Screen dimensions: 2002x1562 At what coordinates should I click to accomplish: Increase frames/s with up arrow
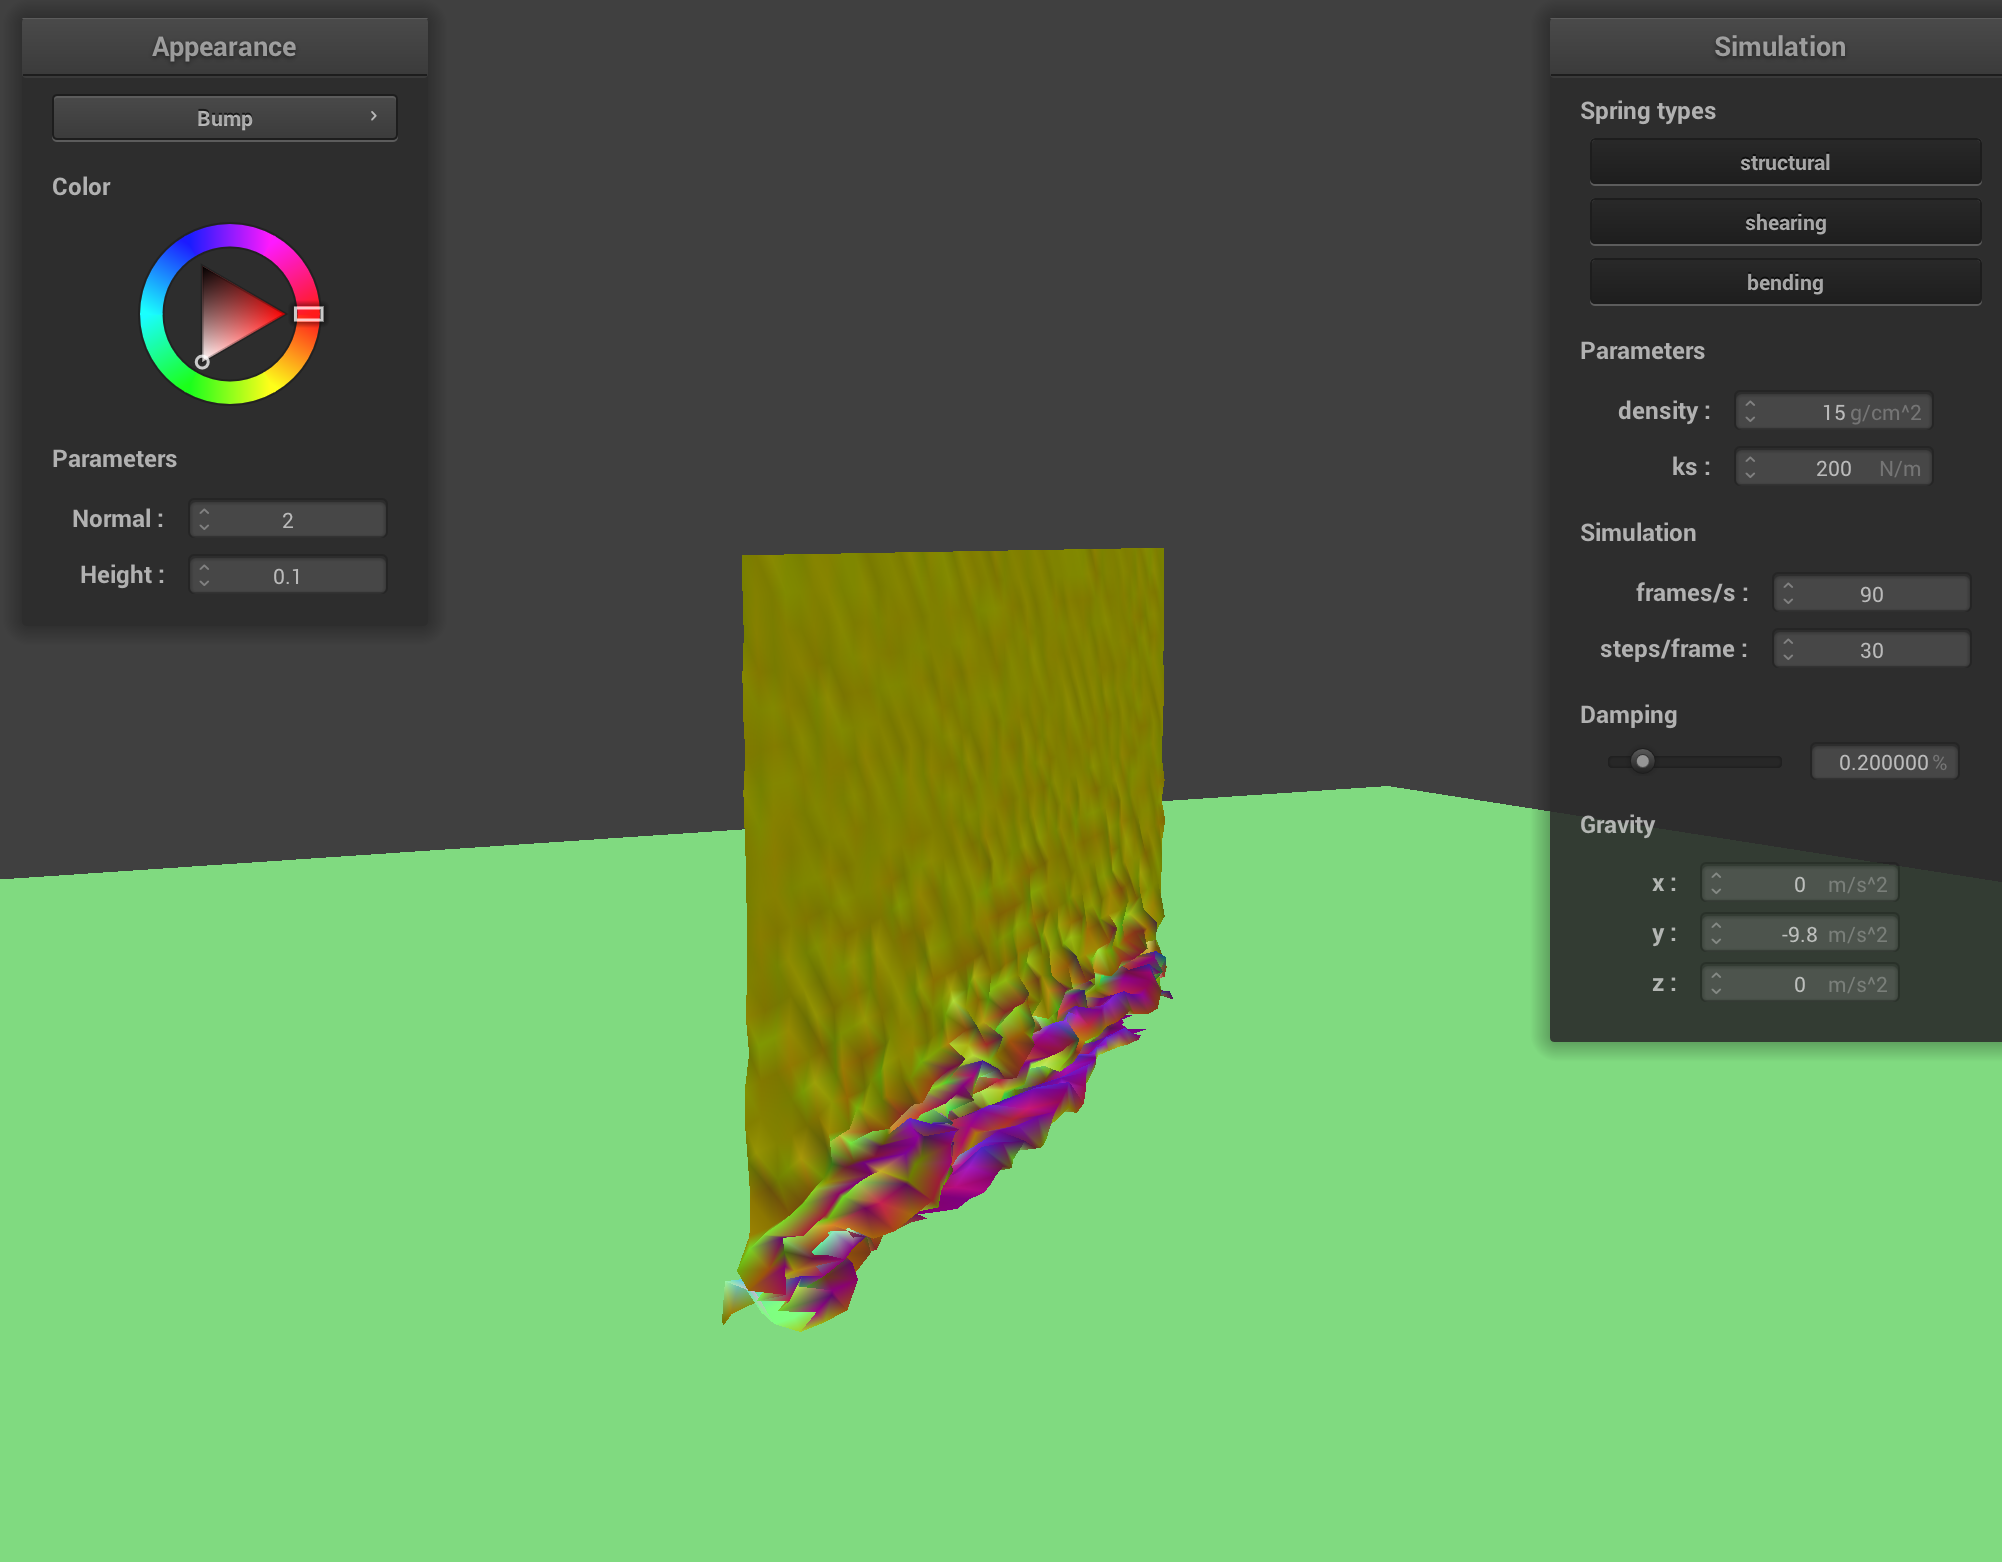(1788, 586)
